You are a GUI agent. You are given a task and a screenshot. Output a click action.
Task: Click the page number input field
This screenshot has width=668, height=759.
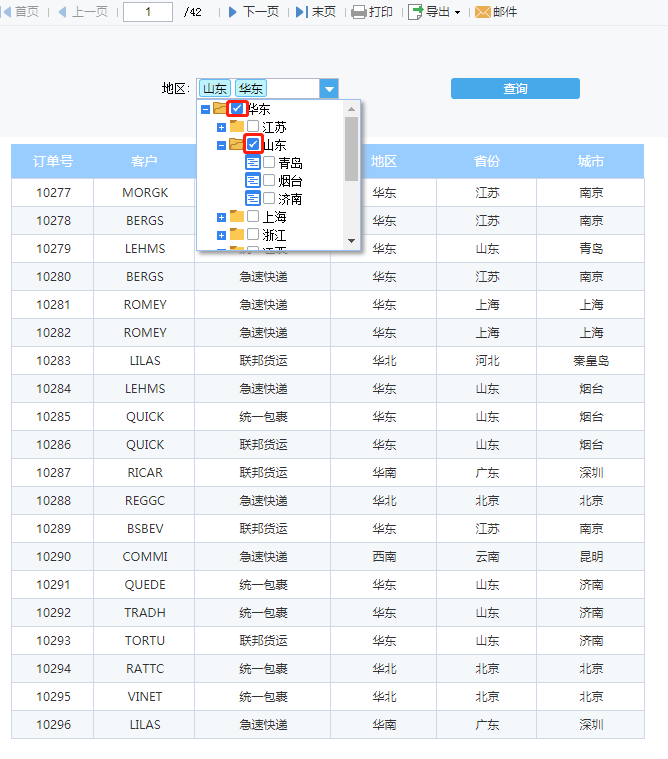(148, 12)
